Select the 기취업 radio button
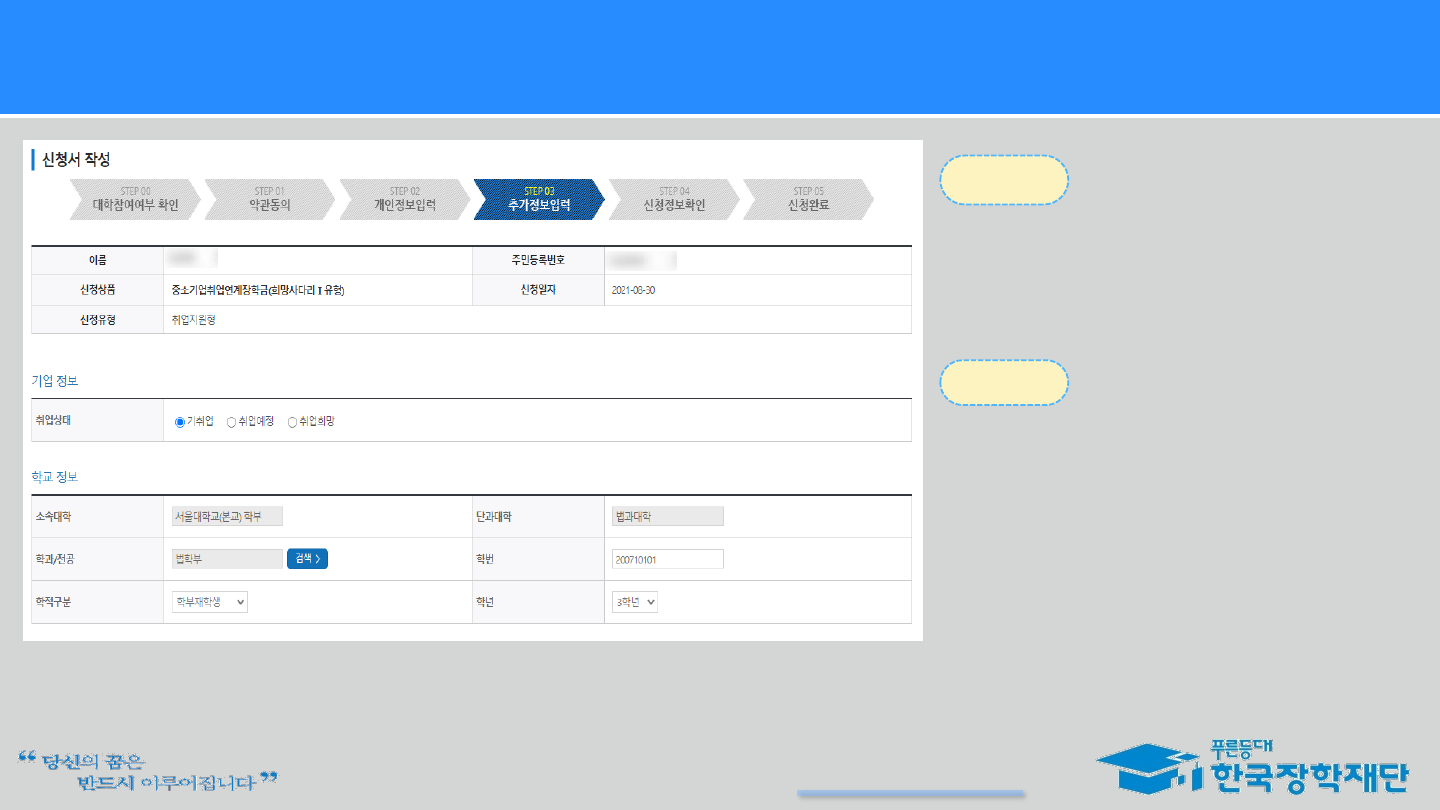This screenshot has width=1440, height=810. coord(180,422)
